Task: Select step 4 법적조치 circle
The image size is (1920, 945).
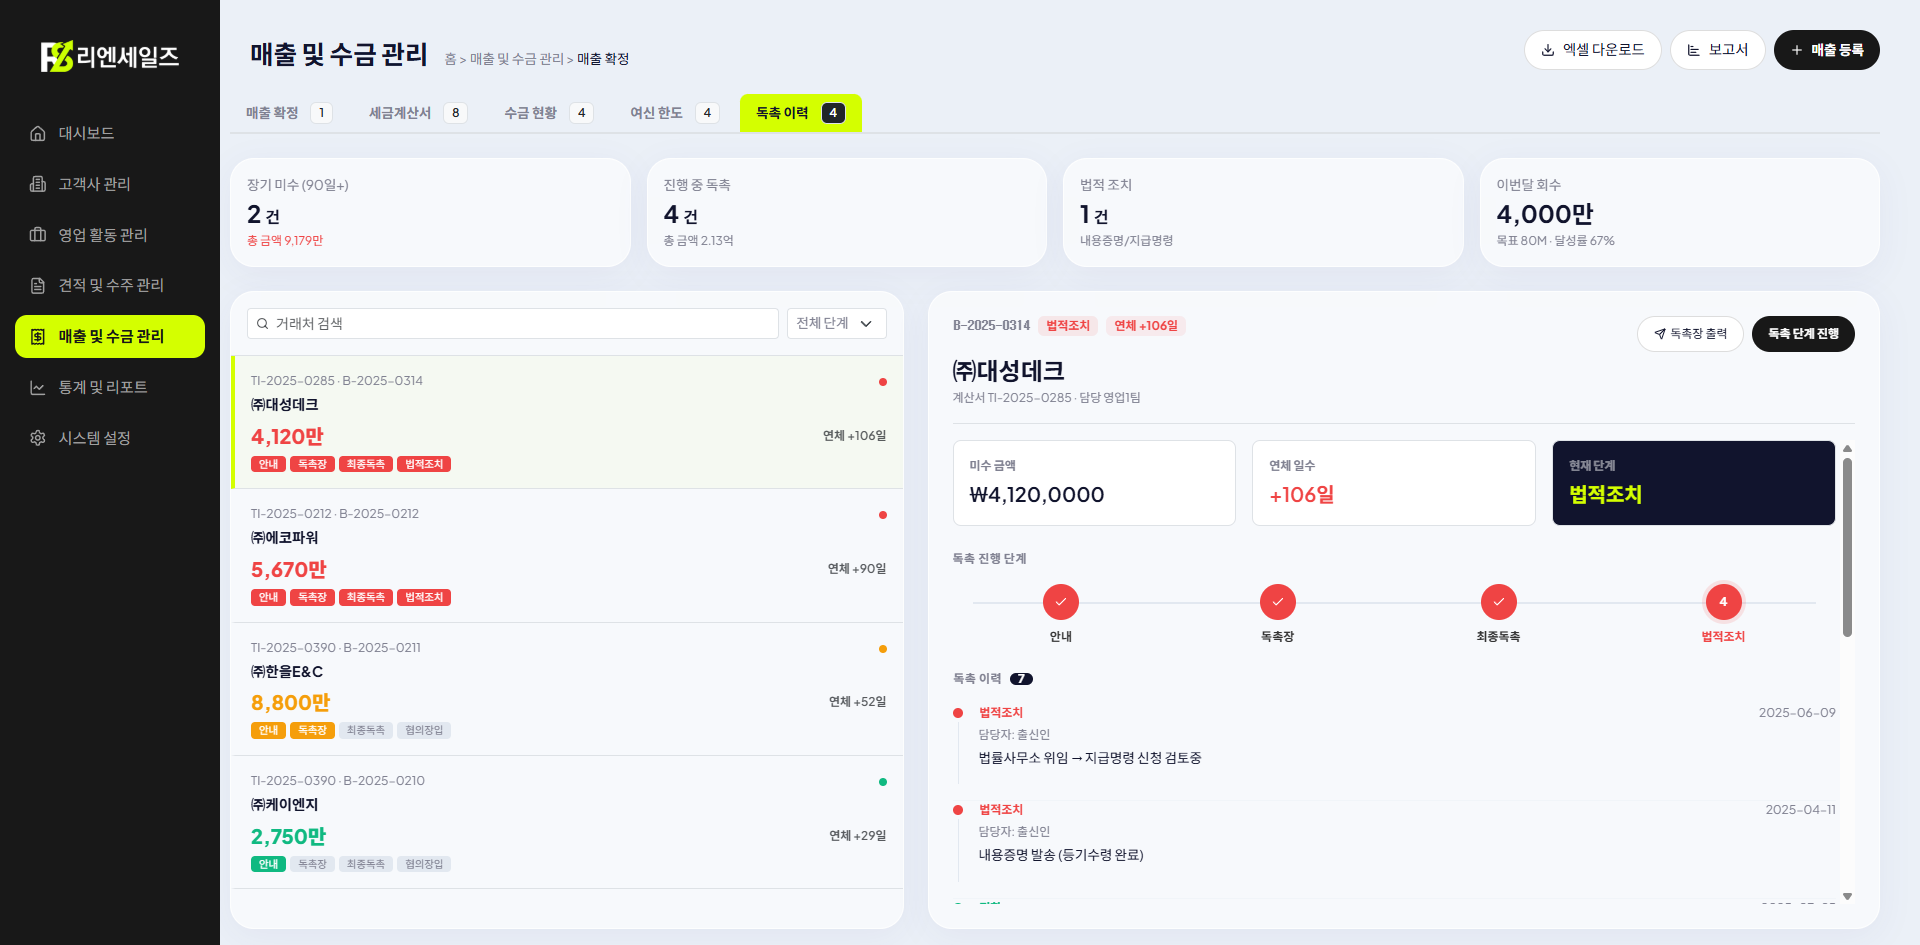Action: click(1723, 602)
